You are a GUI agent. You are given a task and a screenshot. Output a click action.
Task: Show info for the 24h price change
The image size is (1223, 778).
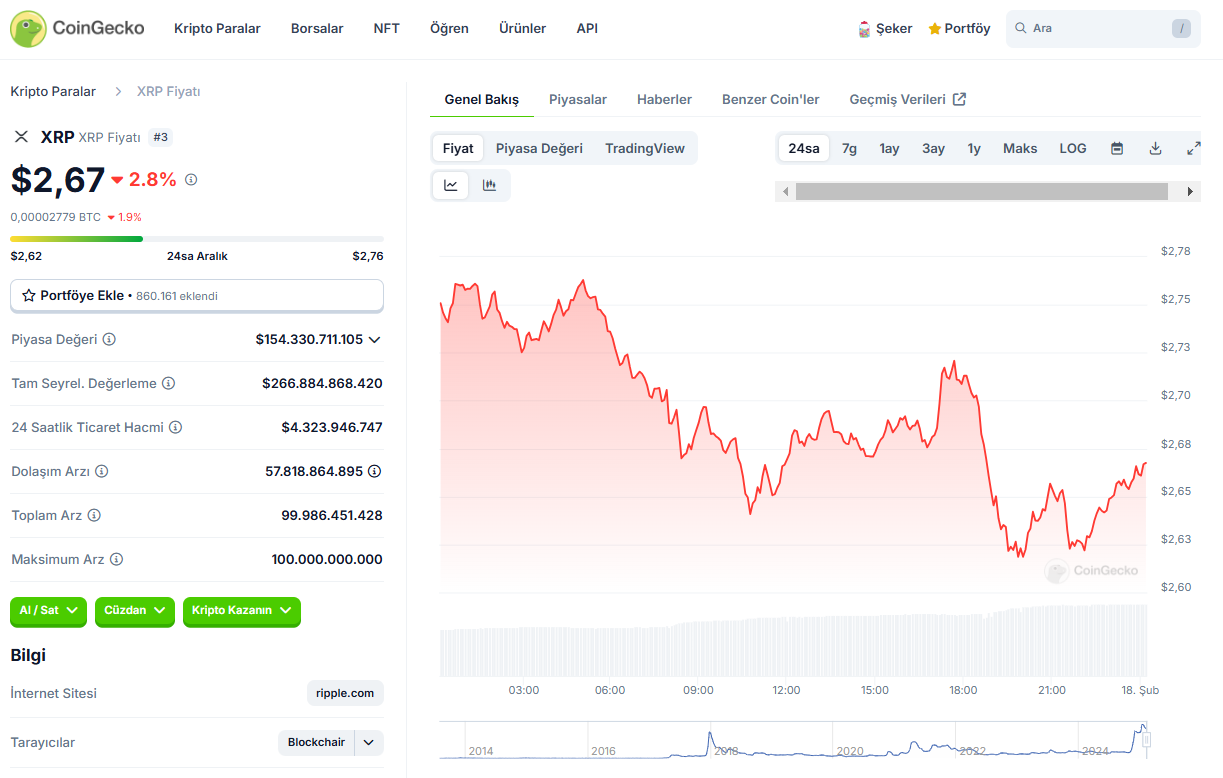click(191, 180)
